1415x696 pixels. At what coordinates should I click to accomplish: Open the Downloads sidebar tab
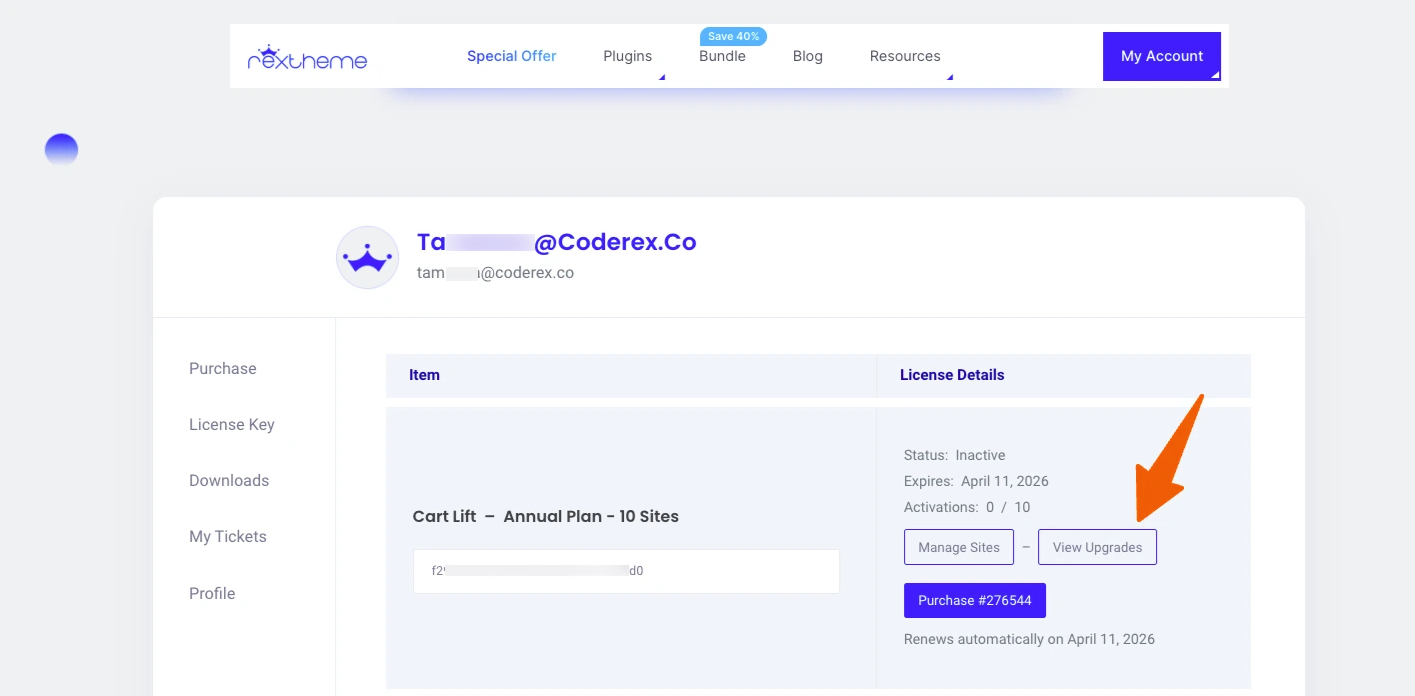[x=229, y=480]
